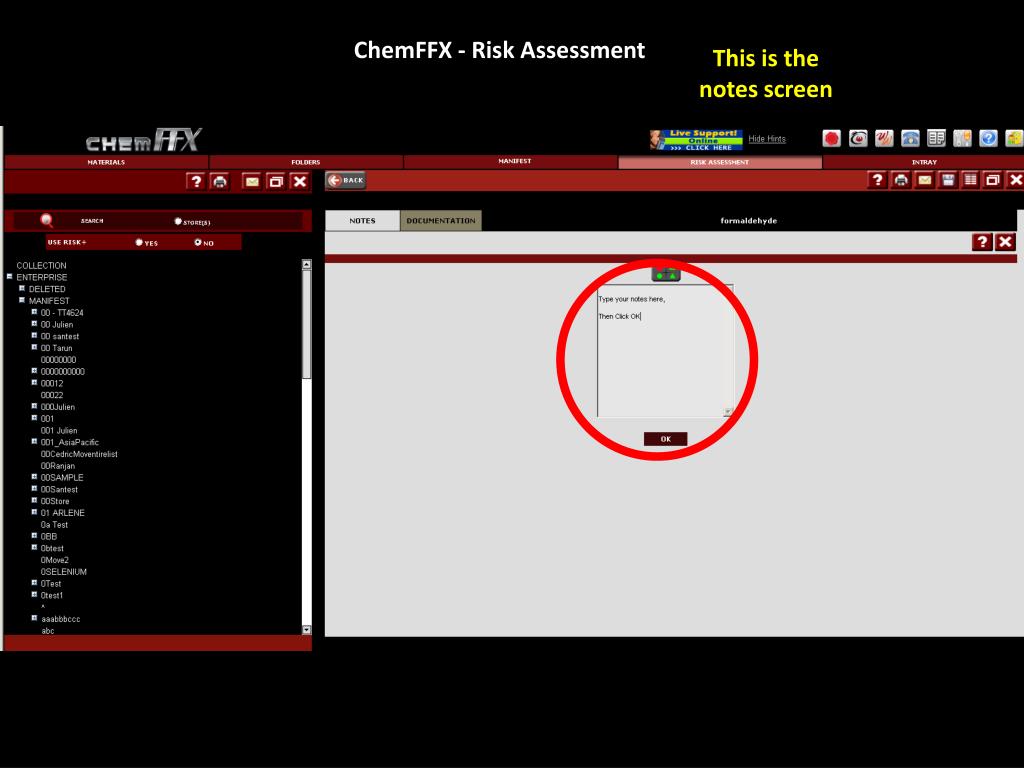Open the blue telephone icon
Screen dimensions: 1024x768
pyautogui.click(x=910, y=138)
